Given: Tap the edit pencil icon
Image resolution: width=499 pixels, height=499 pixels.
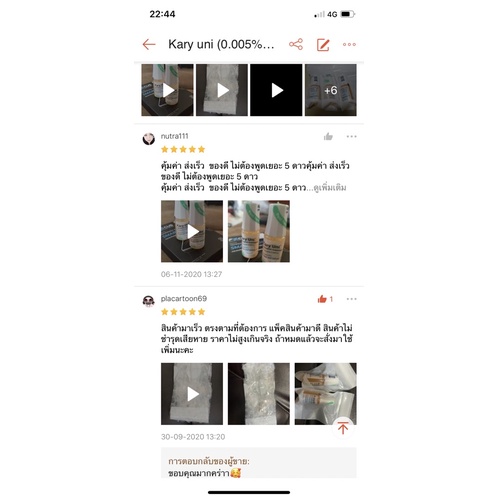Looking at the screenshot, I should [x=323, y=45].
